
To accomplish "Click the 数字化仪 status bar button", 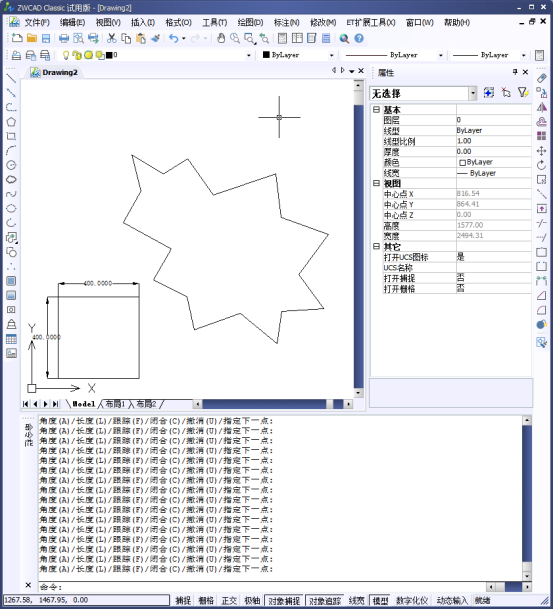I will 412,600.
